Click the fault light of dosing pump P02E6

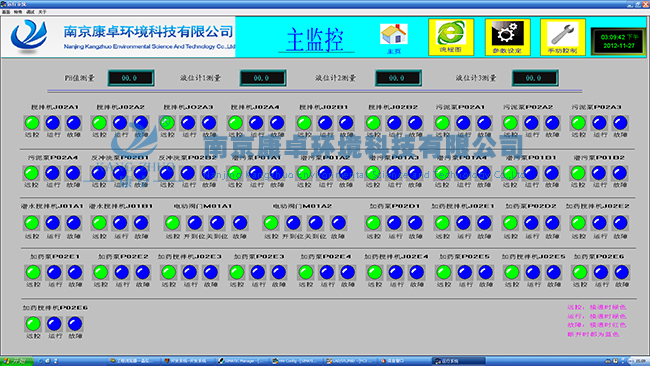coord(621,273)
